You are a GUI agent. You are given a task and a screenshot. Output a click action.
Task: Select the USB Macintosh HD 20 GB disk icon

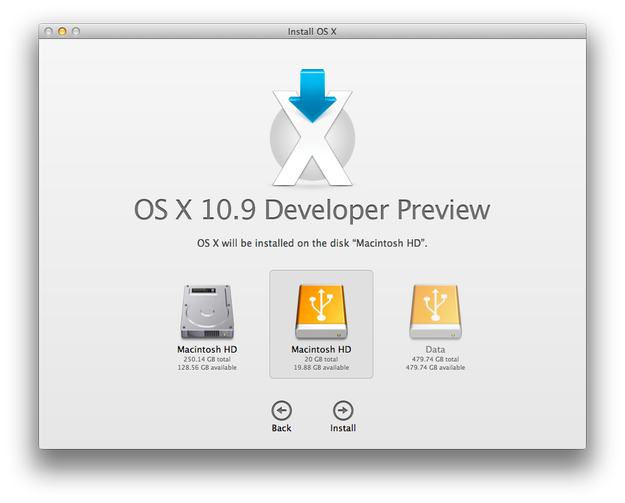321,312
